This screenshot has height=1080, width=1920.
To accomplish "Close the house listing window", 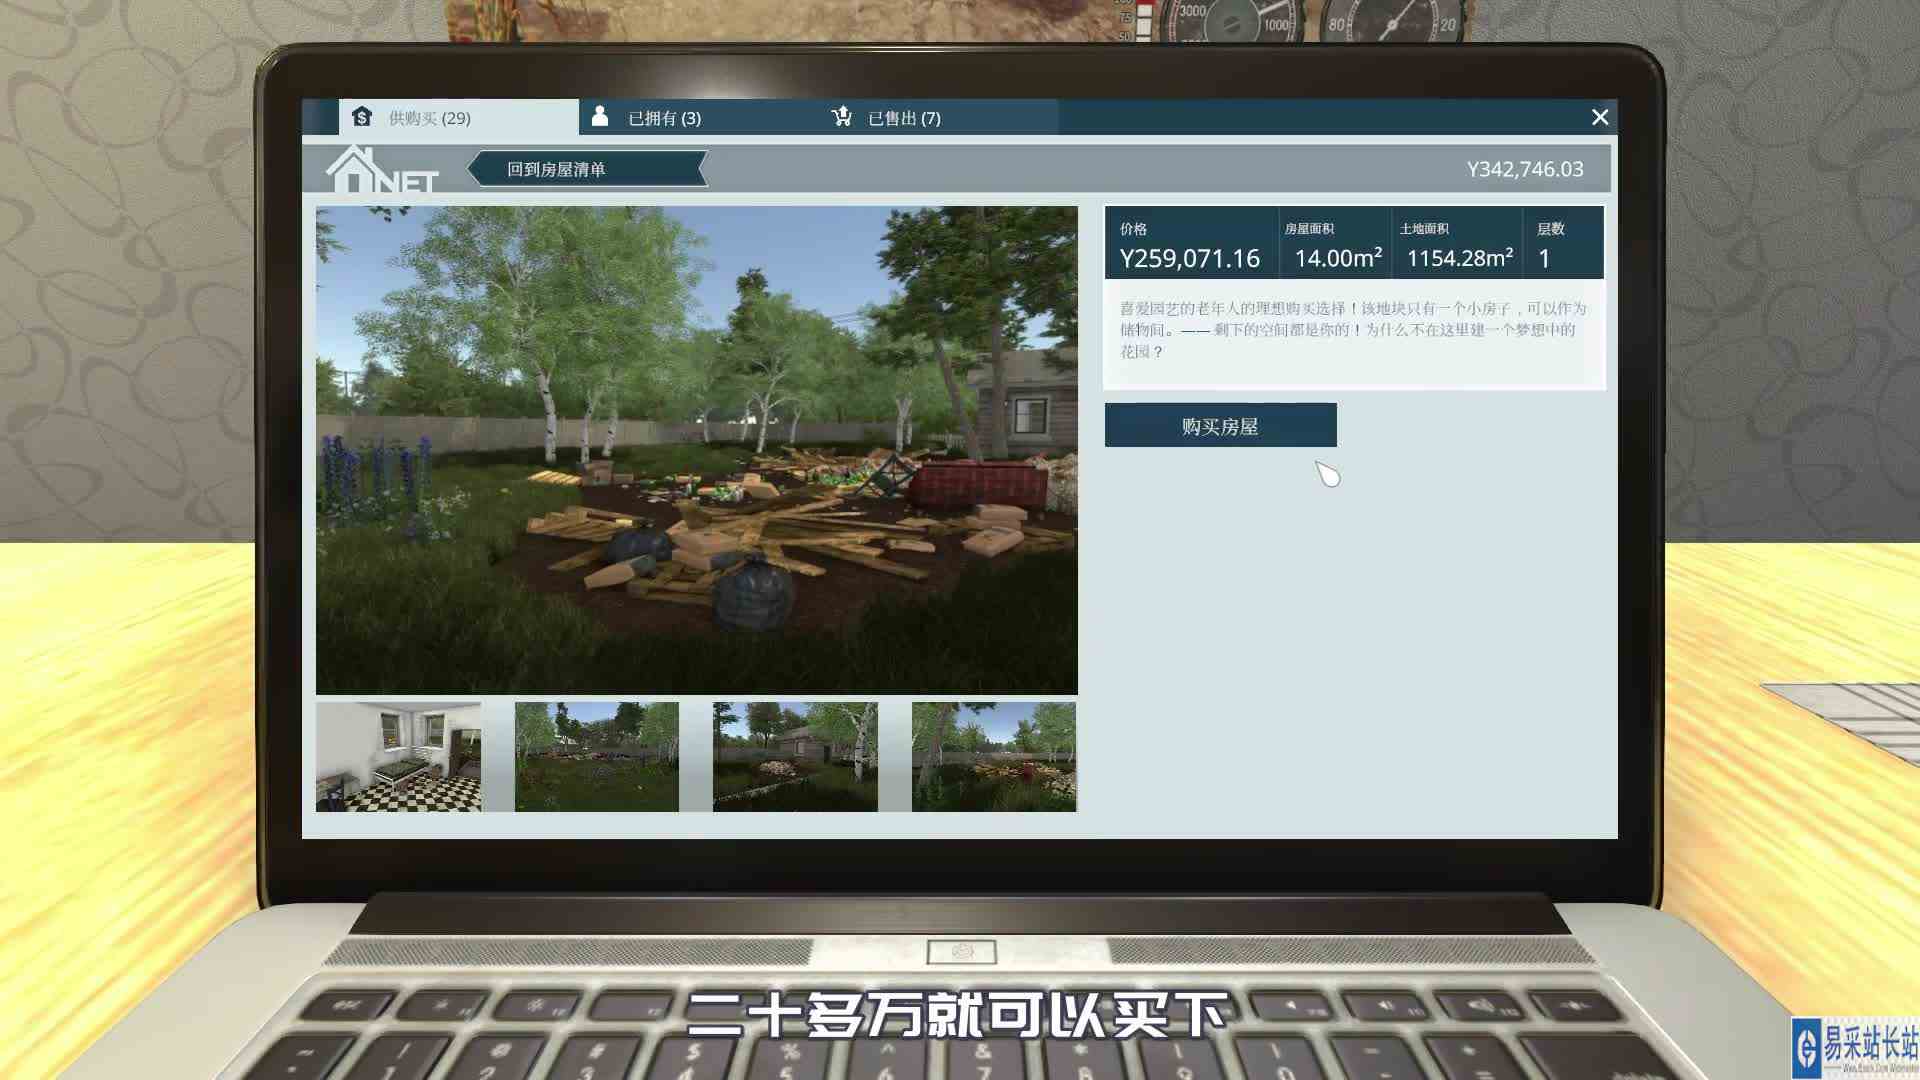I will (x=1600, y=117).
